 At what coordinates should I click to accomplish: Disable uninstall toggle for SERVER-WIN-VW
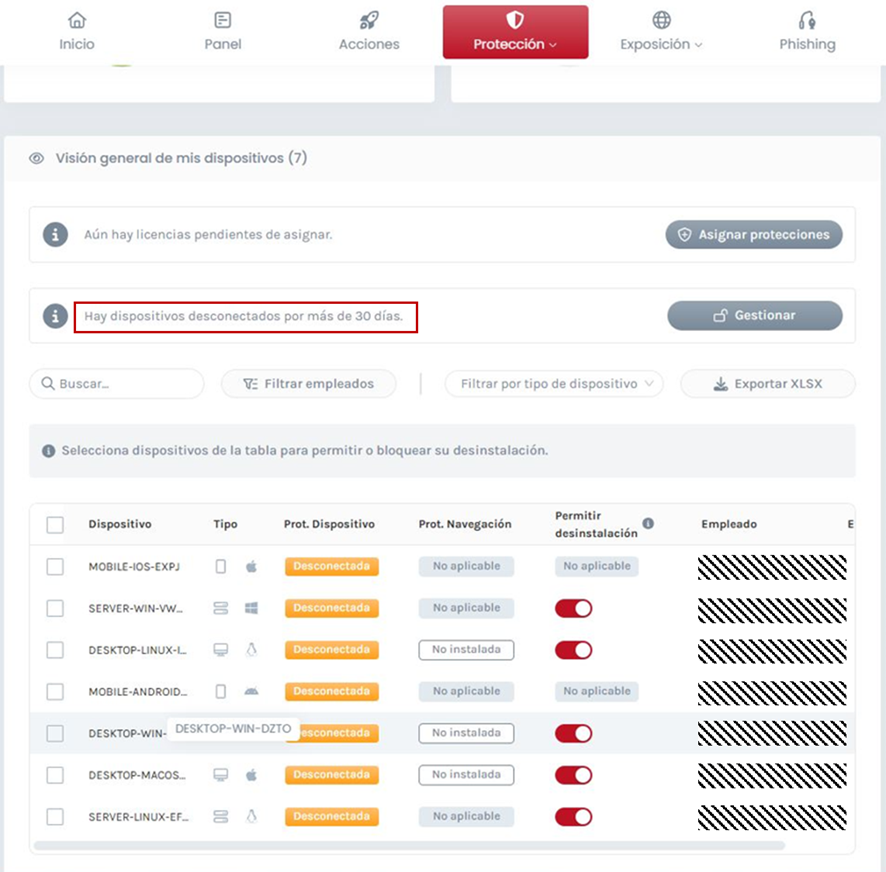coord(573,608)
